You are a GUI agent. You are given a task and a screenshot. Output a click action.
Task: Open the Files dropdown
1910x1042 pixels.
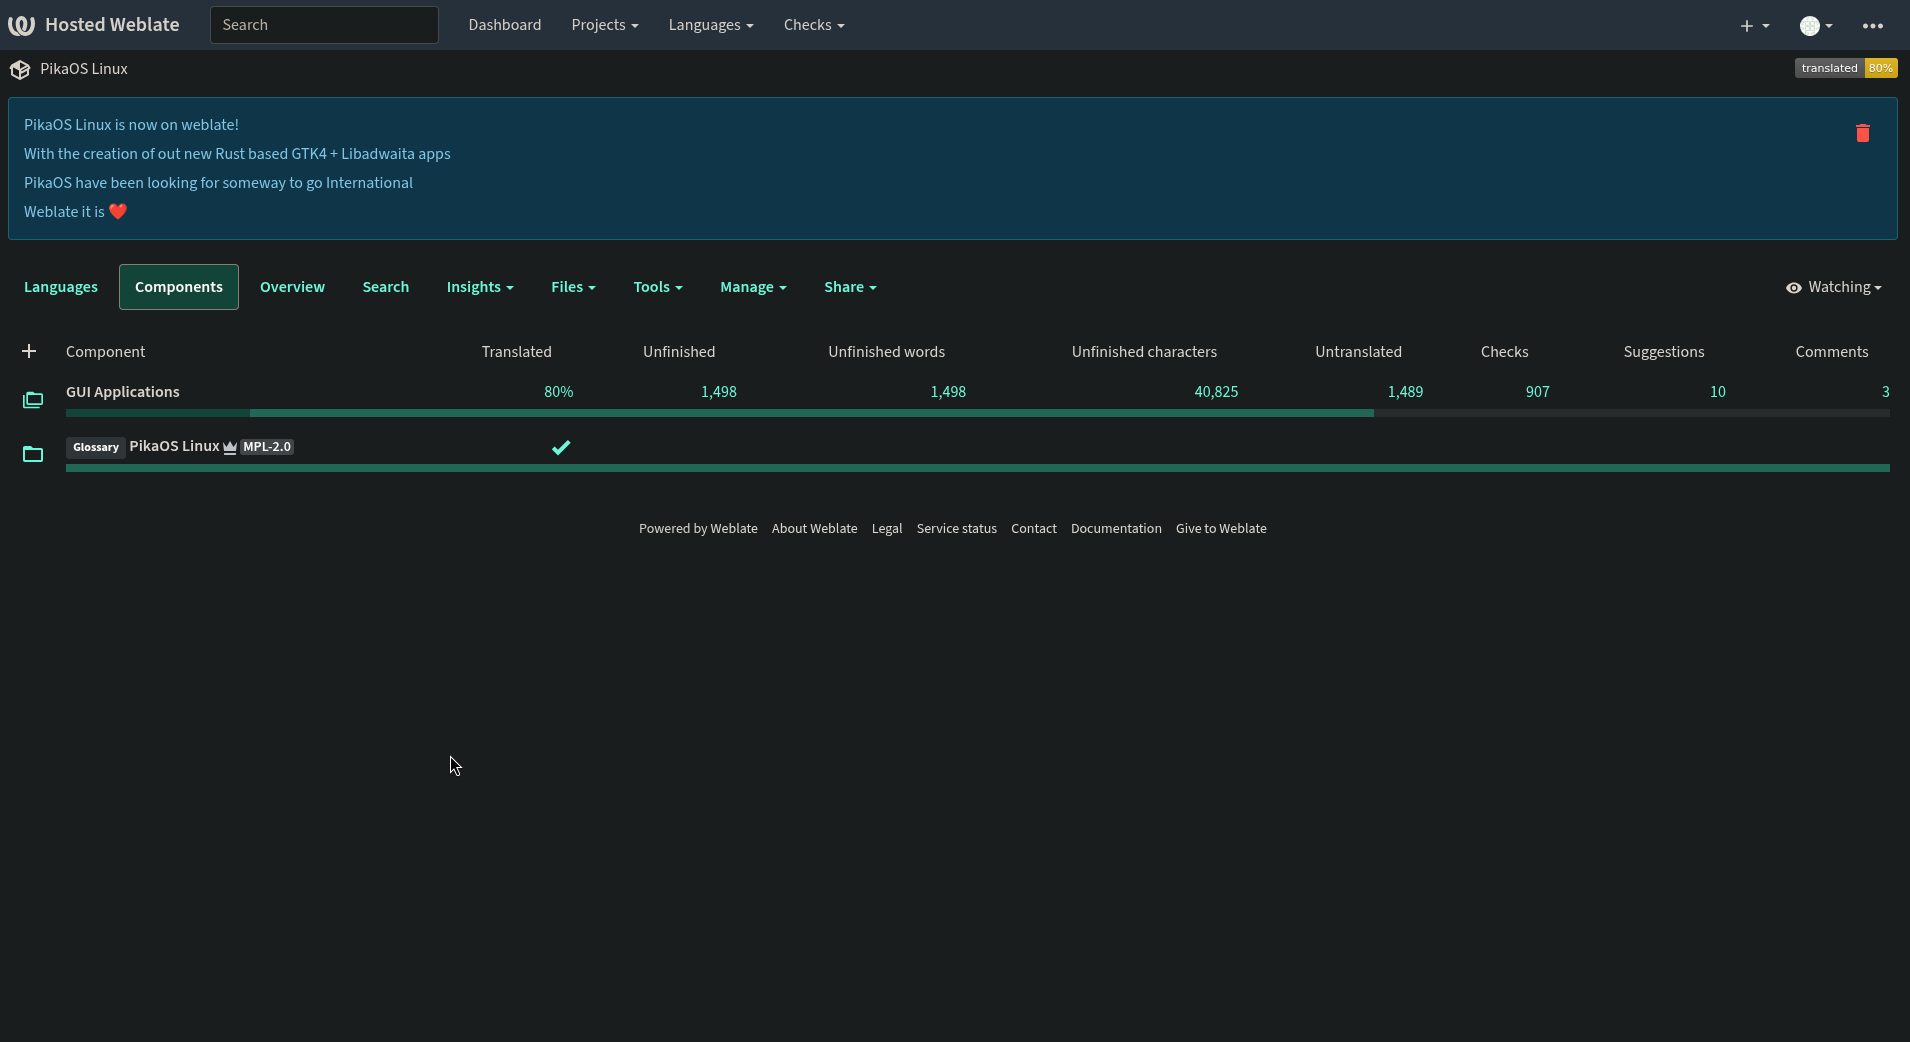pos(573,287)
